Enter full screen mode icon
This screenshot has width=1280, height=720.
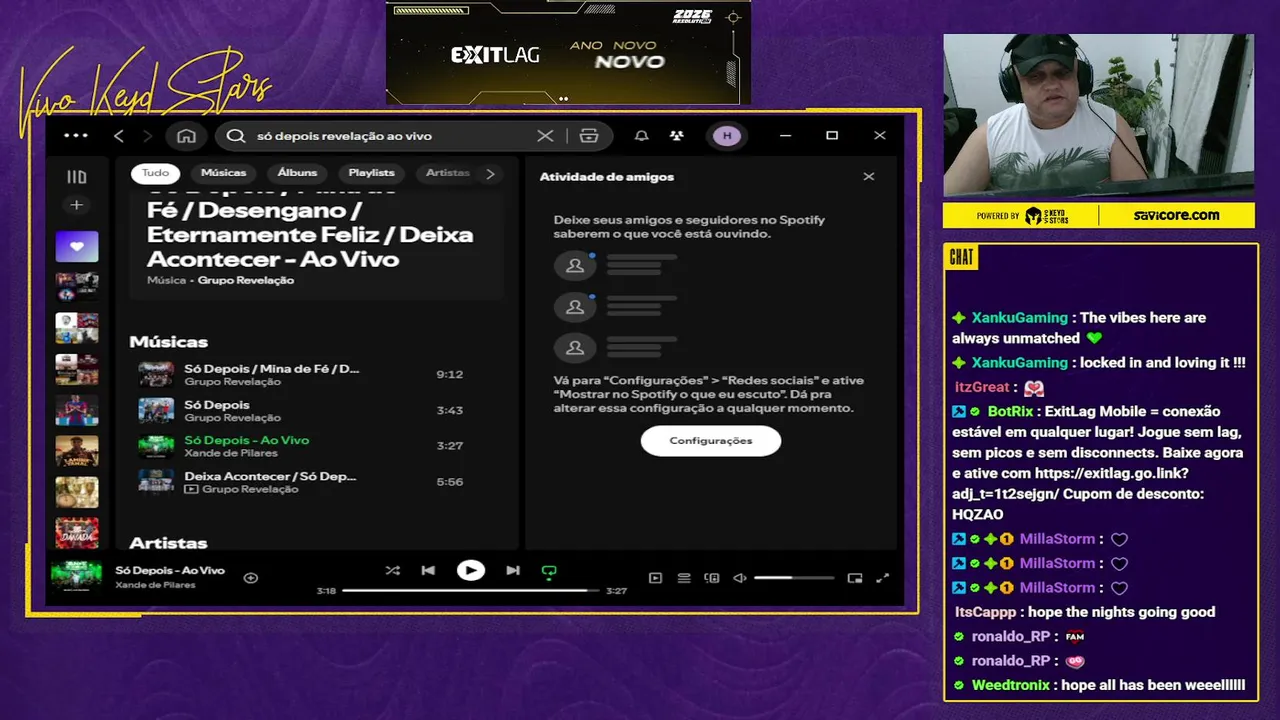tap(883, 577)
